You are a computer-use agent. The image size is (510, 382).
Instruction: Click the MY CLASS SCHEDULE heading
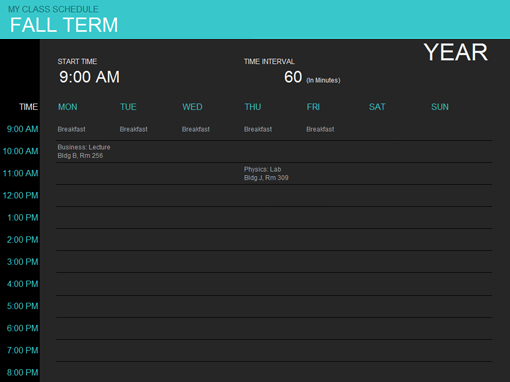(x=53, y=9)
